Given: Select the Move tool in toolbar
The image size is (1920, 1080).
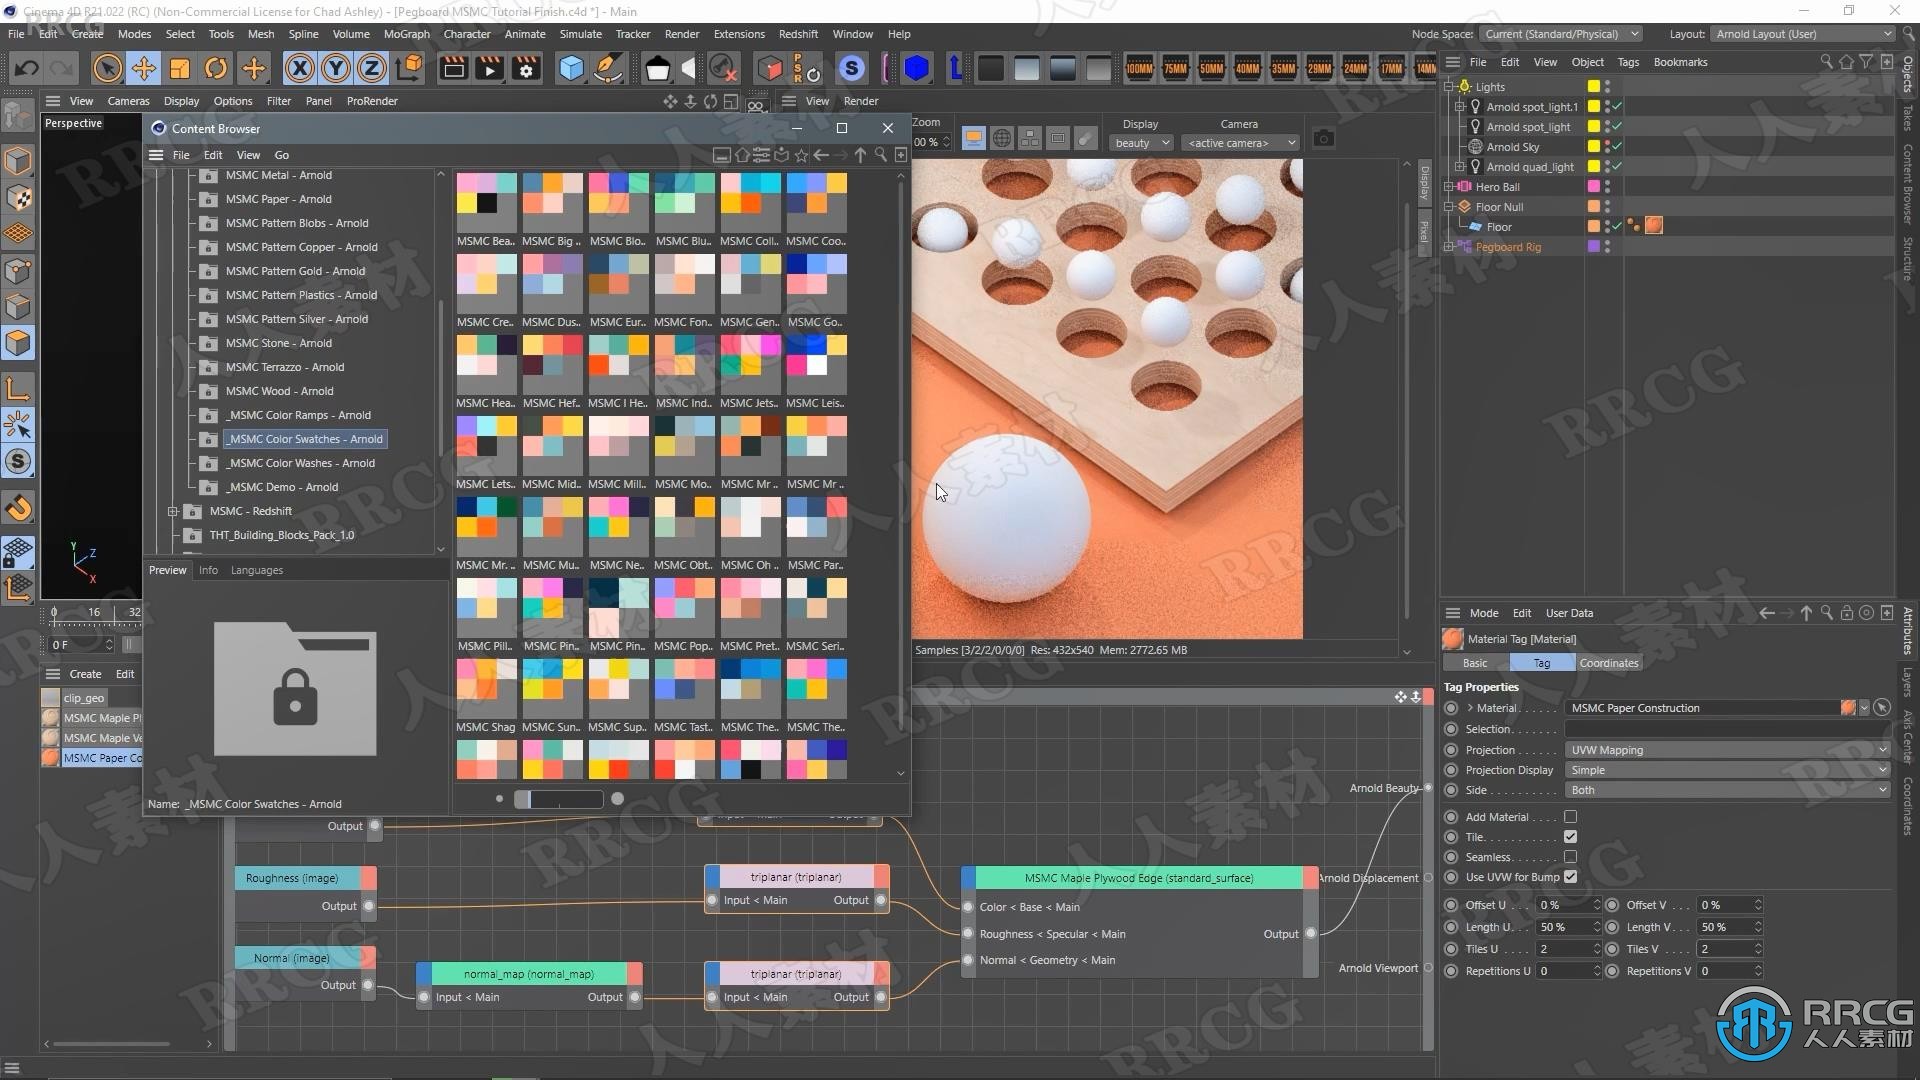Looking at the screenshot, I should point(142,67).
